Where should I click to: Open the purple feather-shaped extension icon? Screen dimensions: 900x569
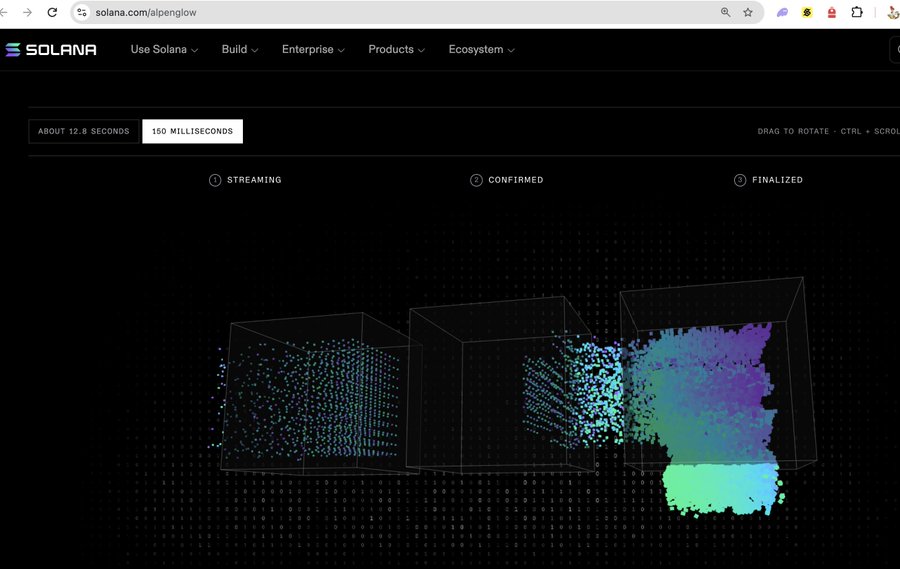(x=782, y=12)
